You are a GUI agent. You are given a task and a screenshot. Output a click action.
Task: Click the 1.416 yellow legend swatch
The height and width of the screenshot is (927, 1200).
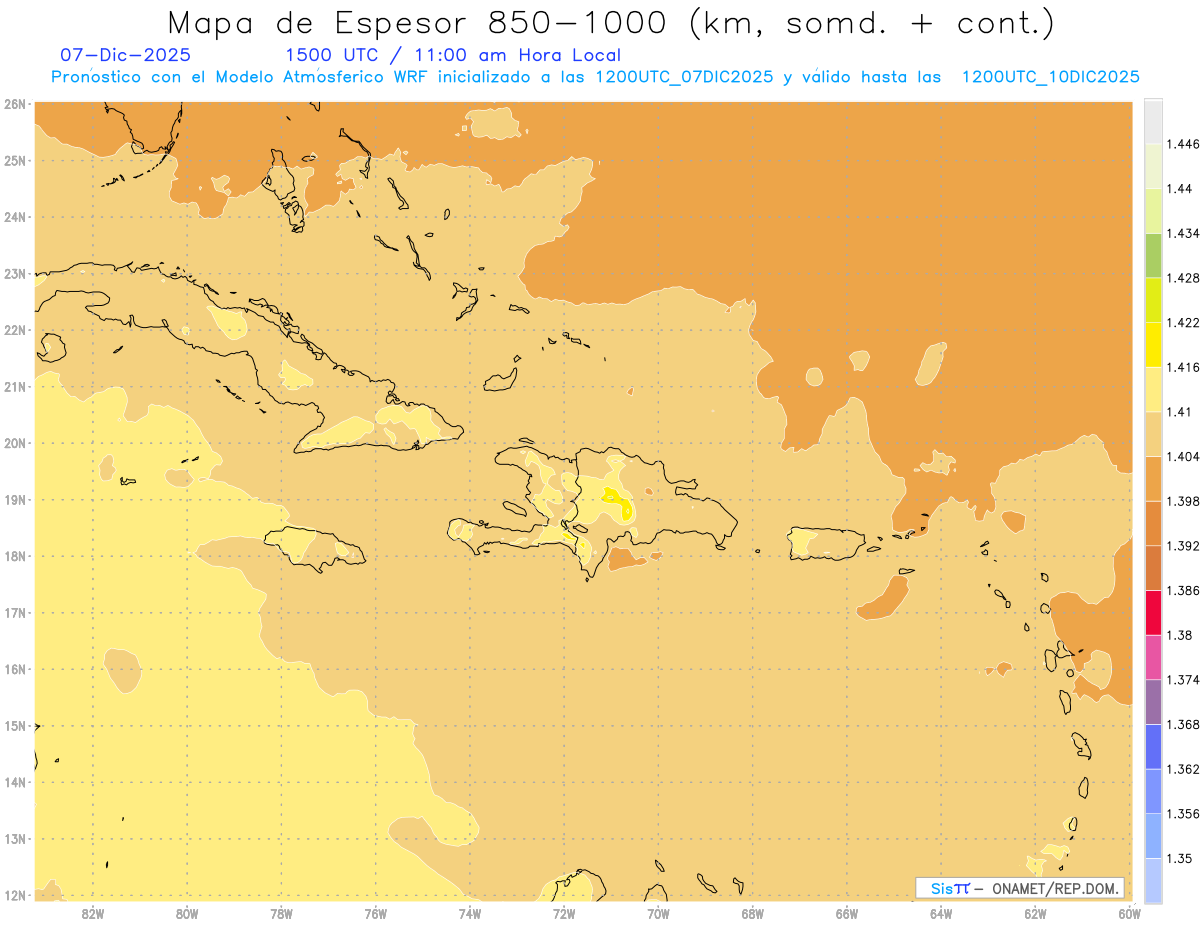[x=1153, y=345]
